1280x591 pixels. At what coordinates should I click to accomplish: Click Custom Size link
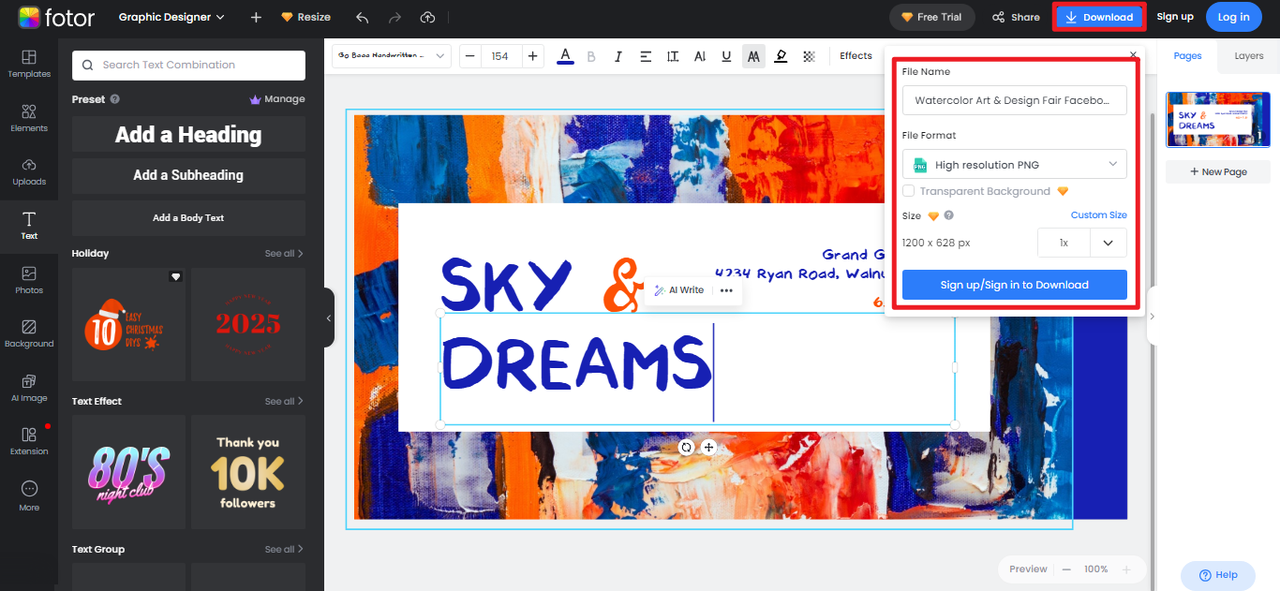click(x=1098, y=215)
